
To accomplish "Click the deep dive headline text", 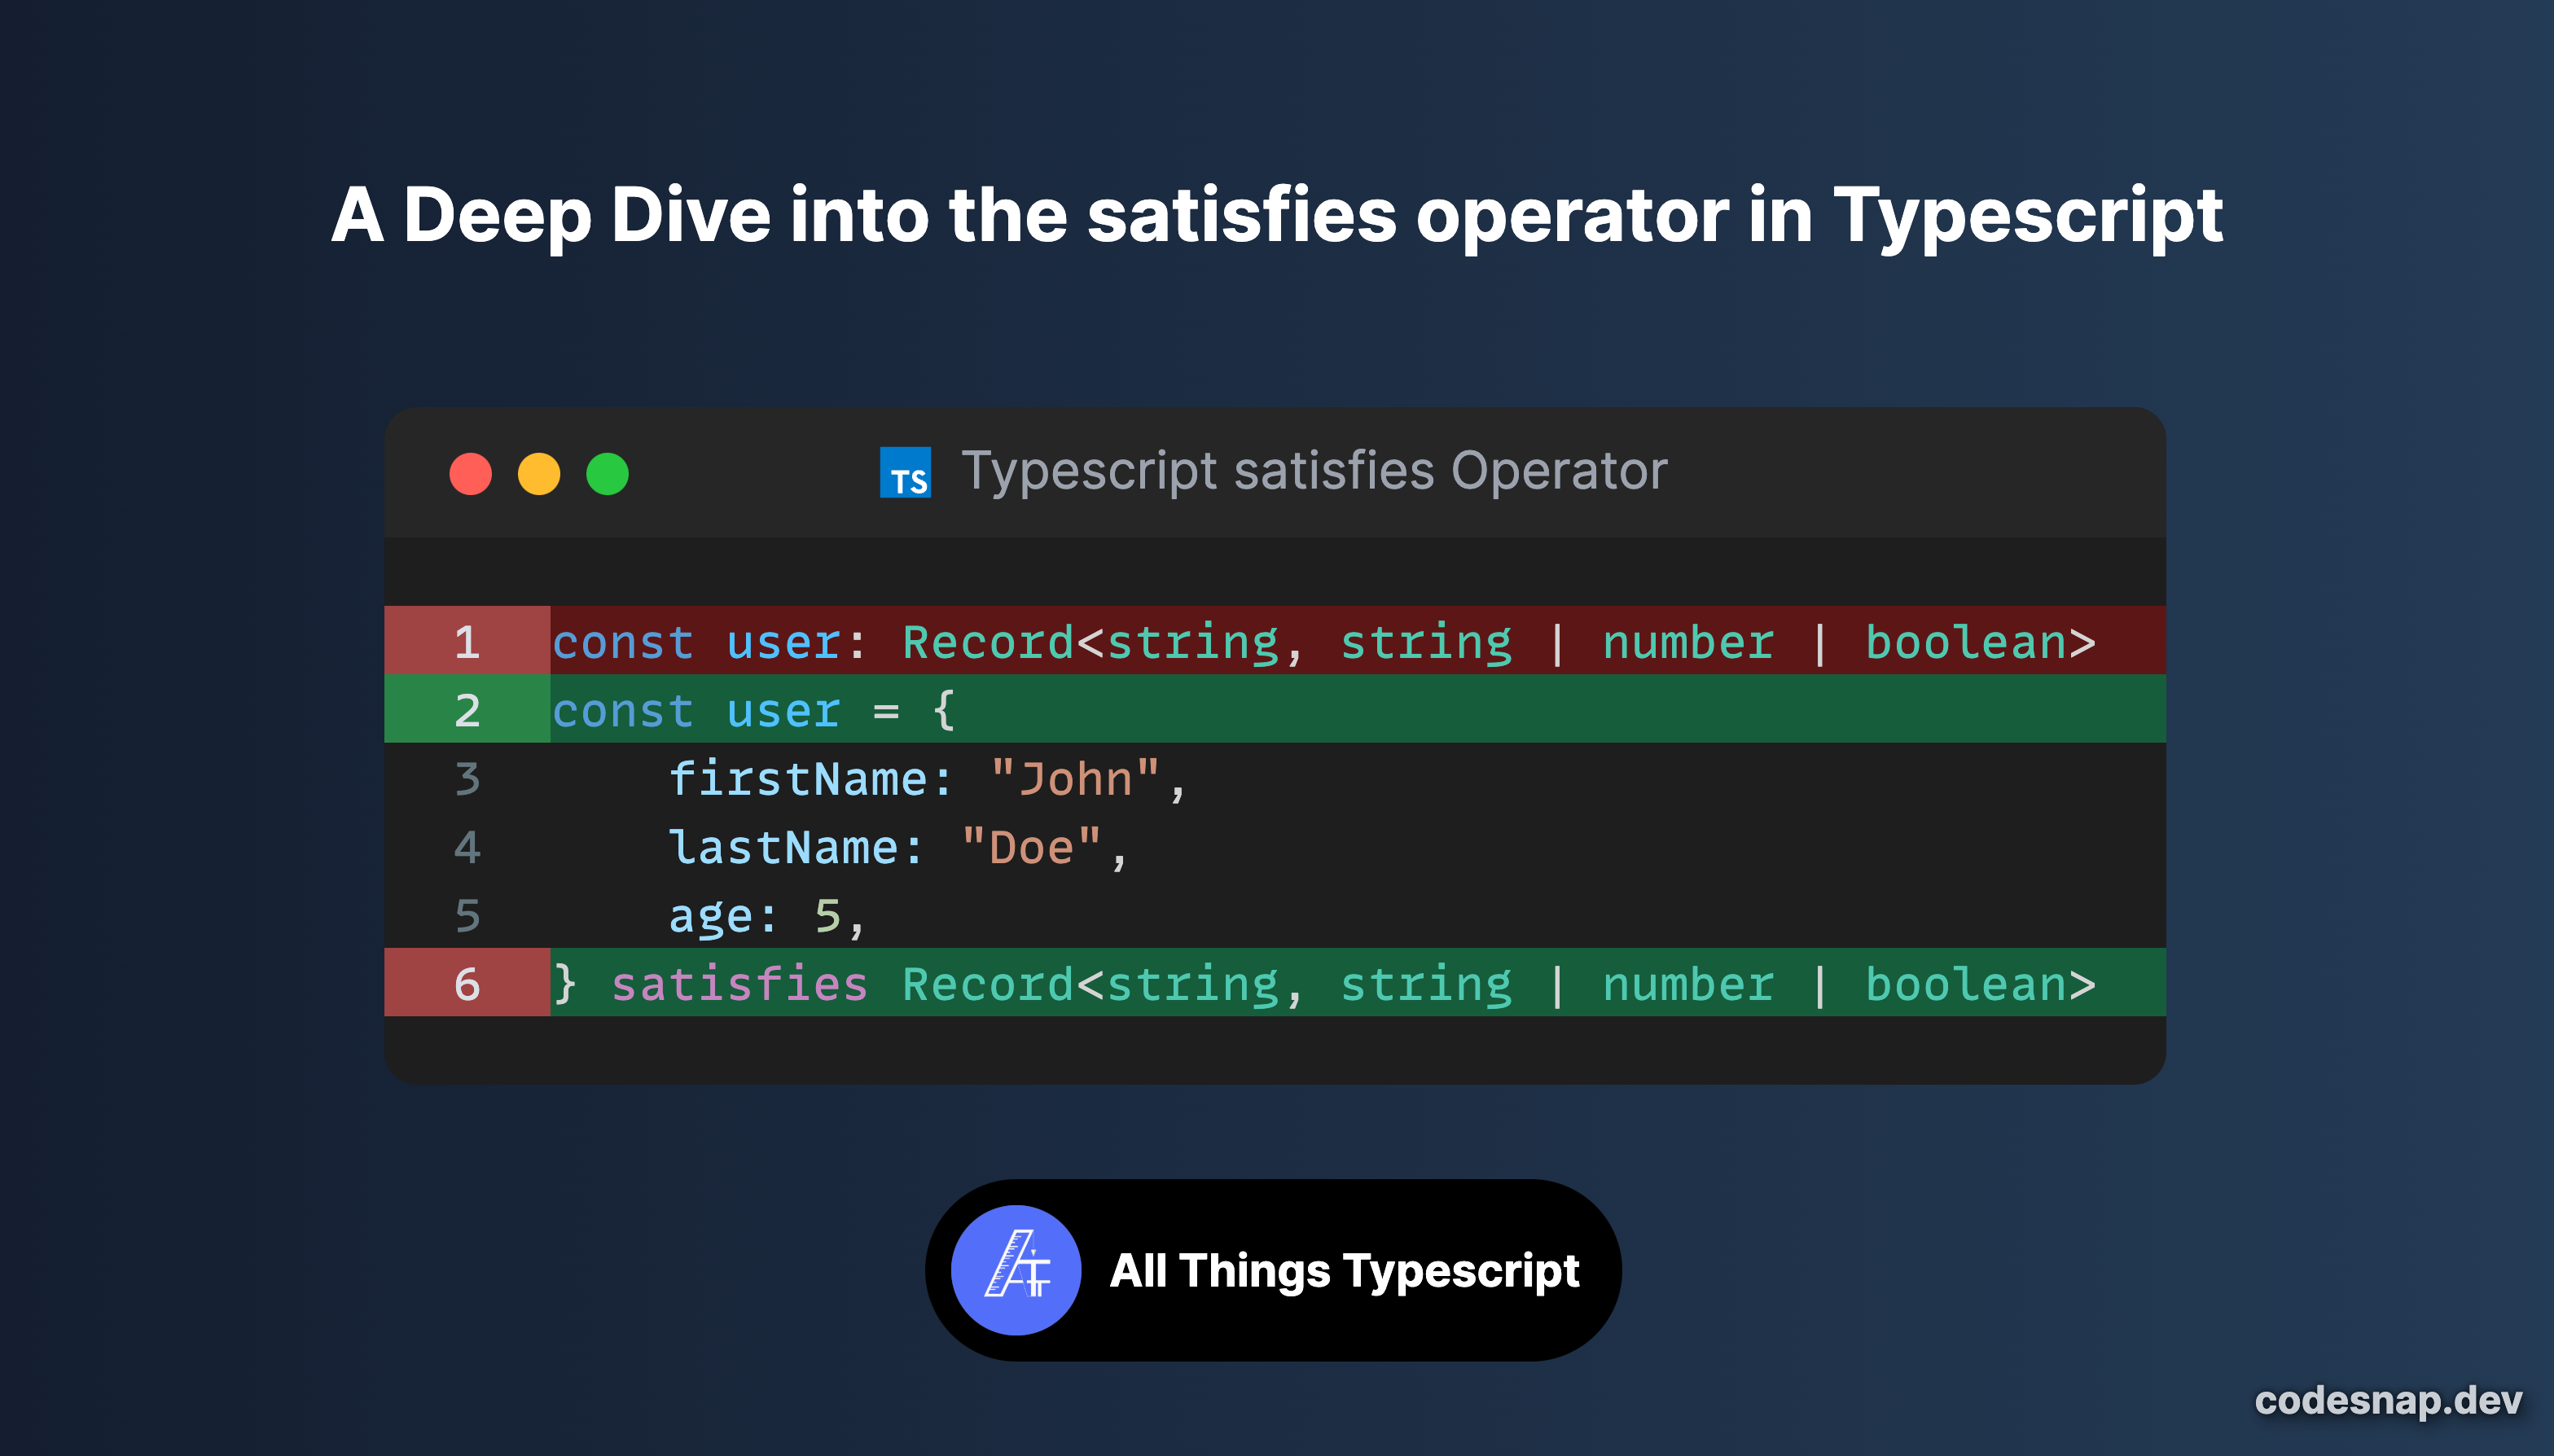I will (1276, 213).
